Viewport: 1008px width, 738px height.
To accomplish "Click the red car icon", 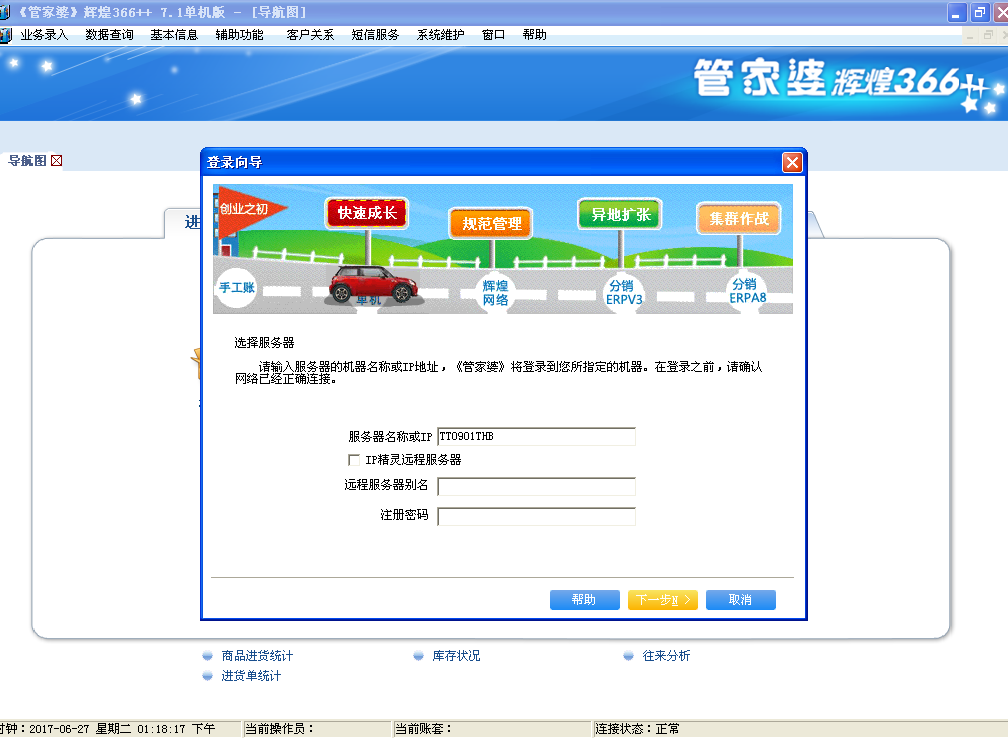I will point(374,285).
